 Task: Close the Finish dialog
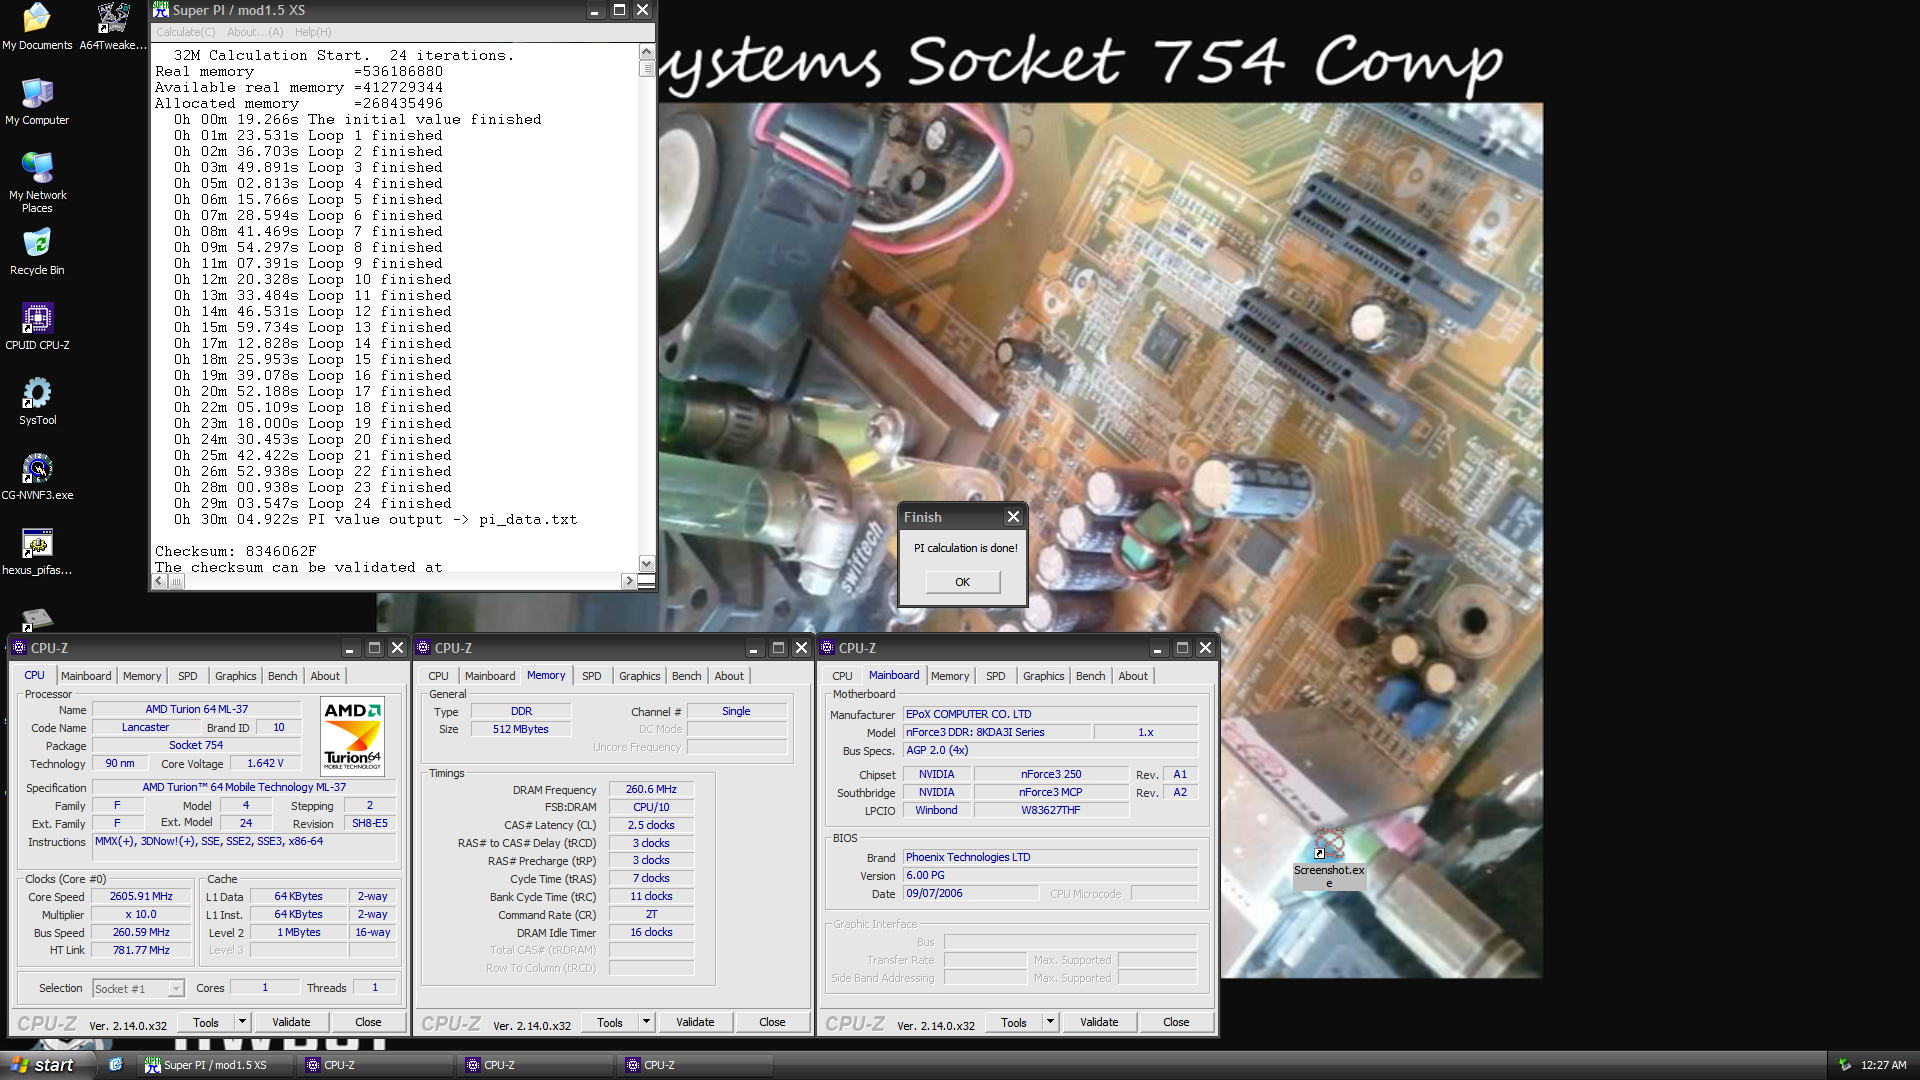[x=1013, y=517]
